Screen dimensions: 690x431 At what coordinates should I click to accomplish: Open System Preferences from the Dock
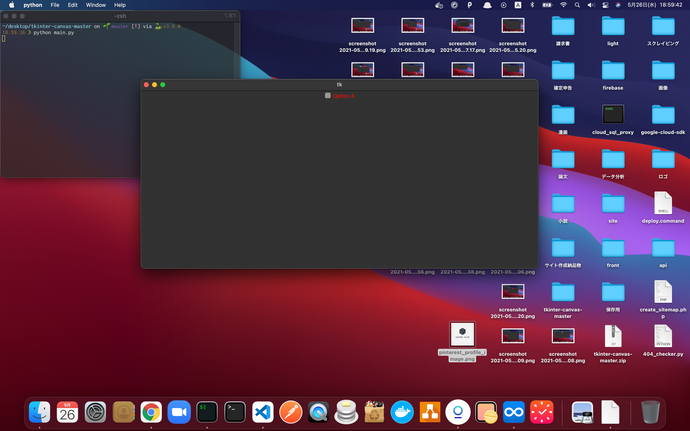pyautogui.click(x=95, y=412)
